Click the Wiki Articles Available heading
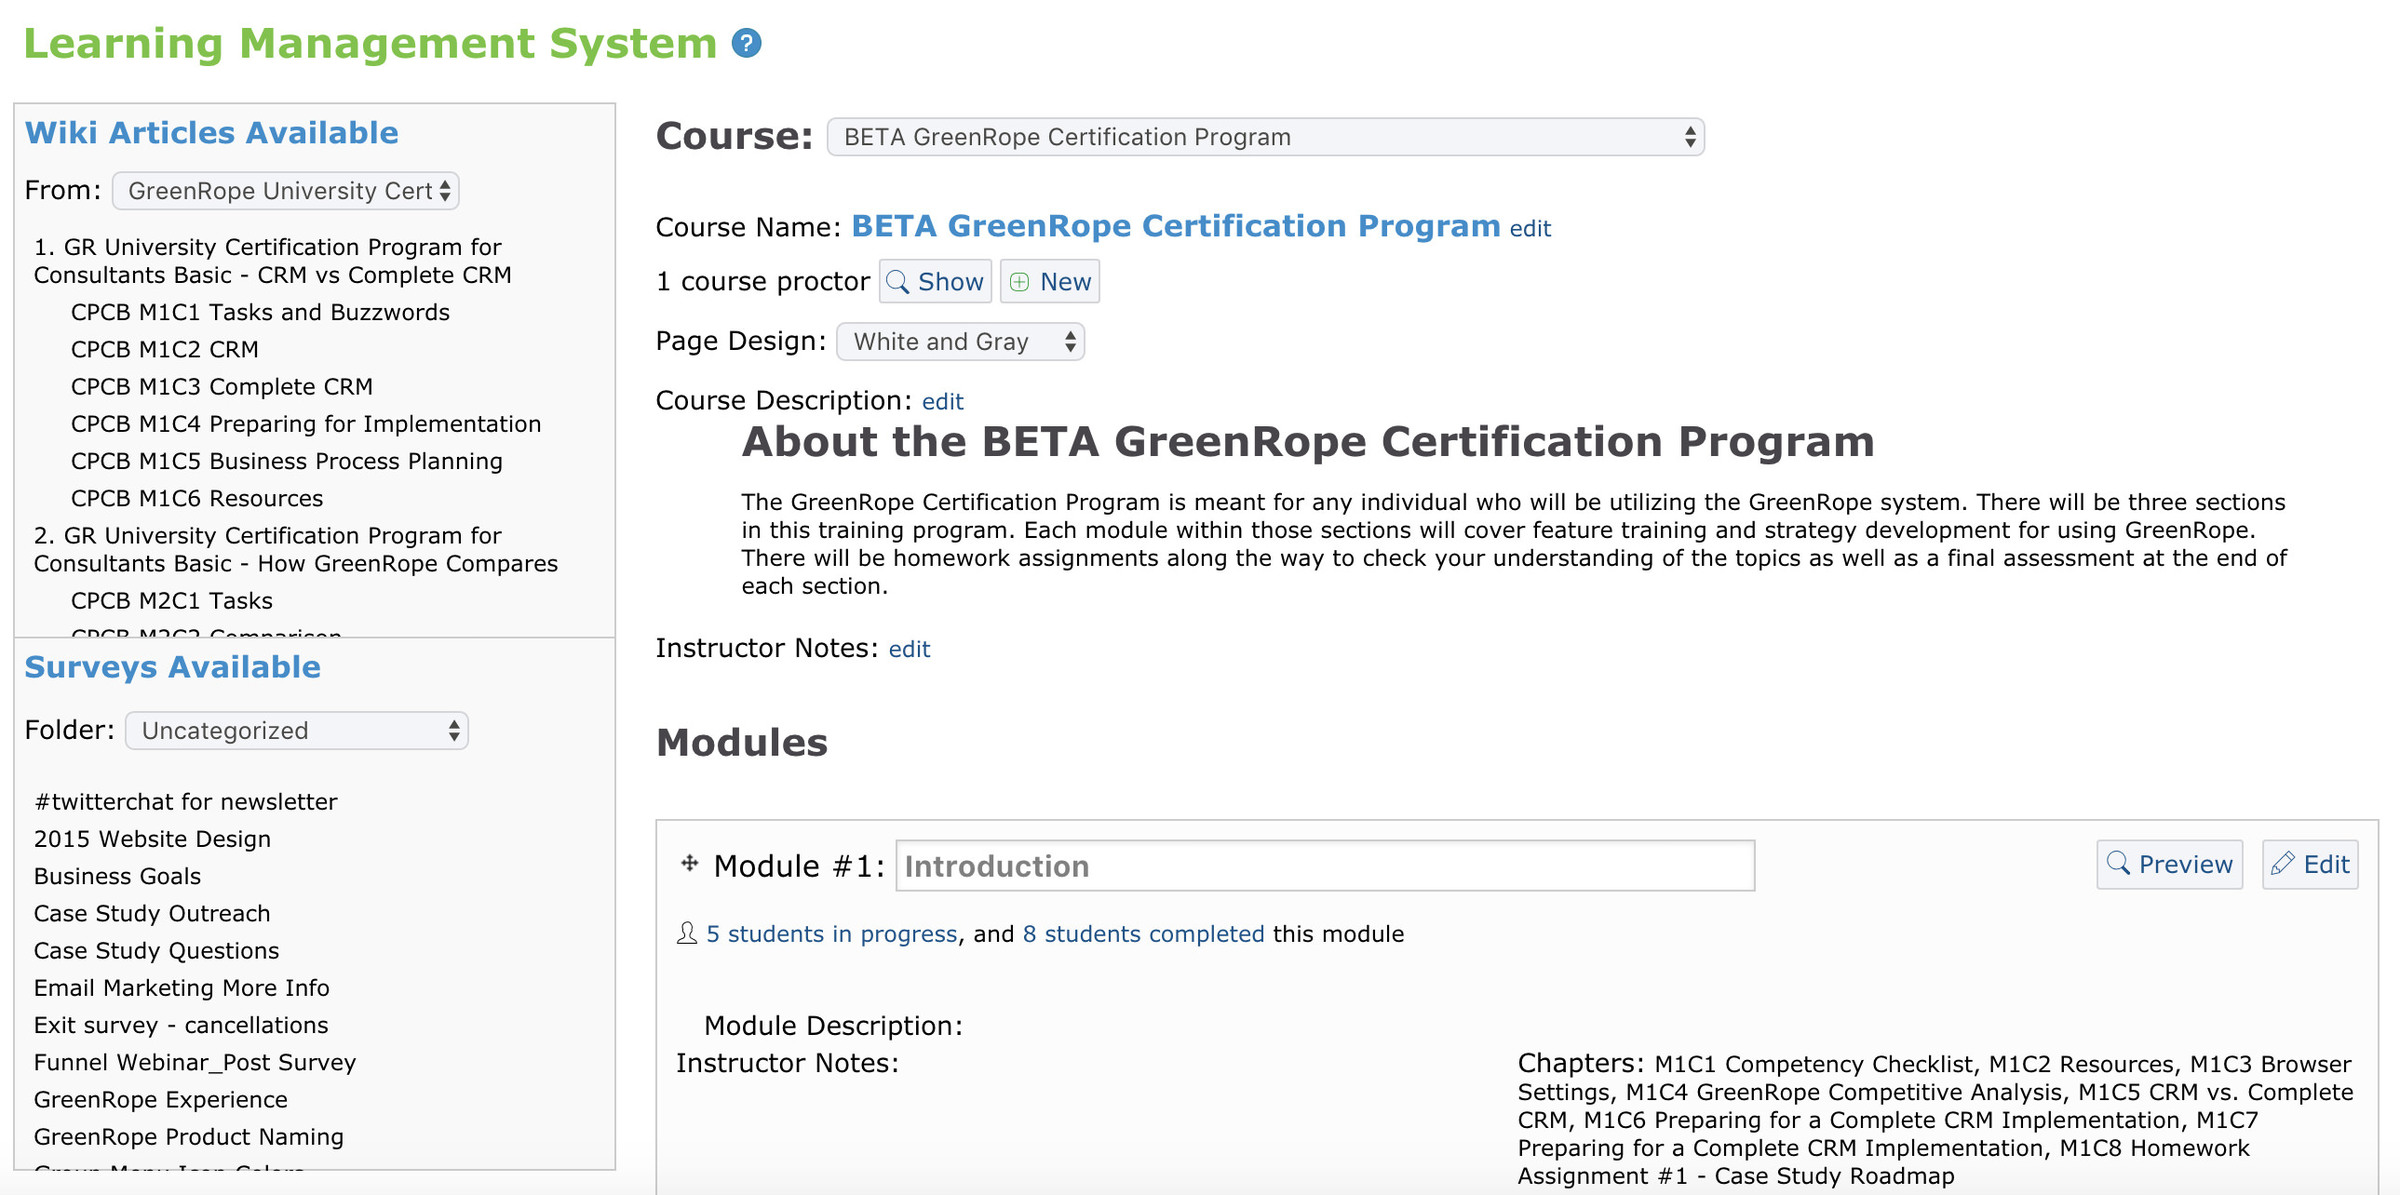 tap(211, 133)
